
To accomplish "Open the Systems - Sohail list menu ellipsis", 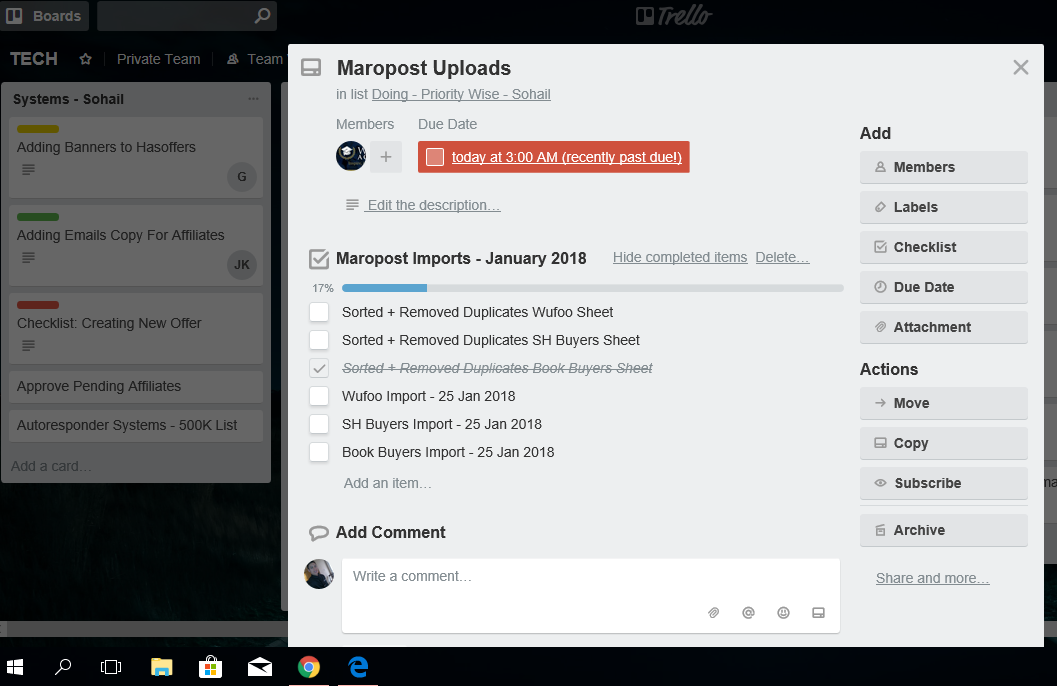I will click(253, 99).
